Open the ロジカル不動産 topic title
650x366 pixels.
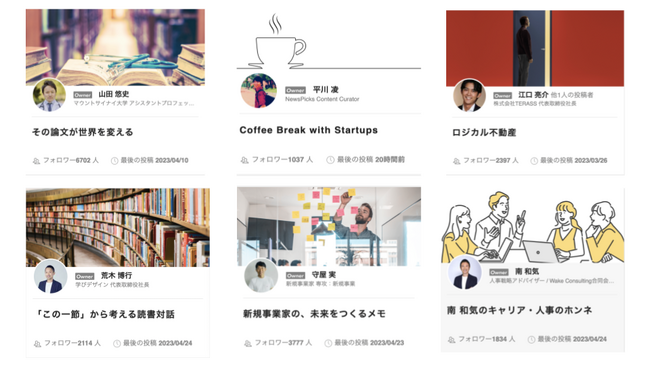coord(484,133)
